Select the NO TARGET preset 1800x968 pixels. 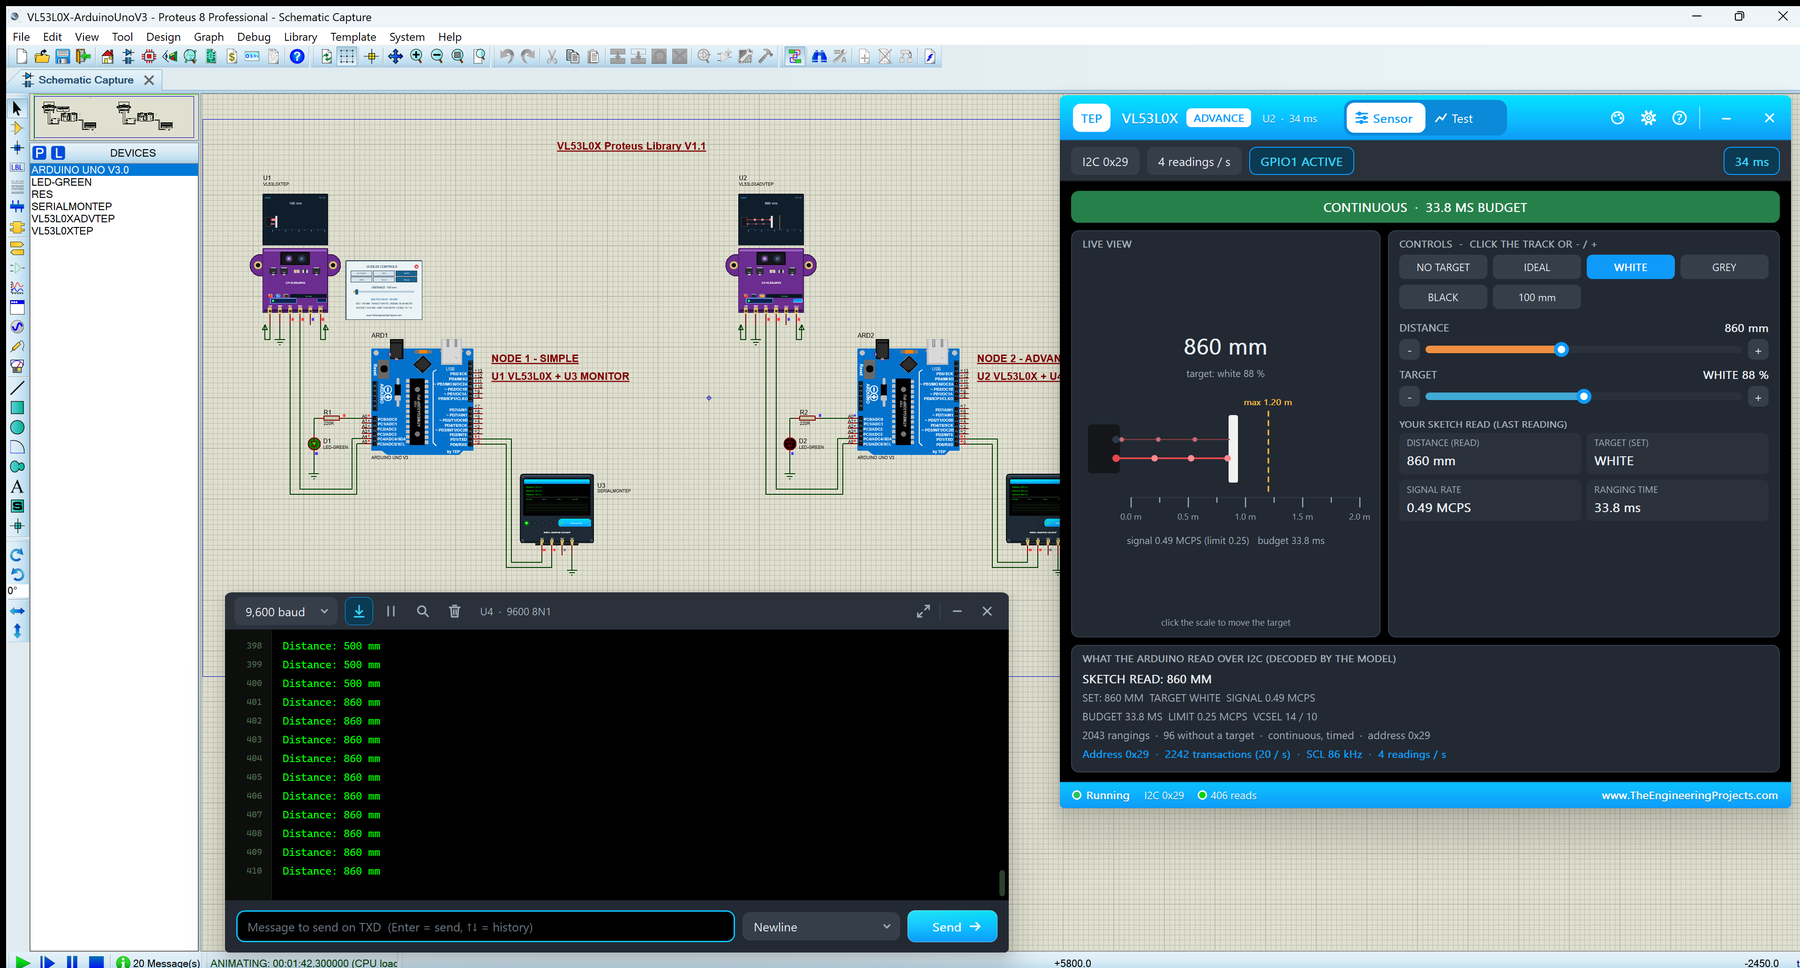click(1443, 268)
